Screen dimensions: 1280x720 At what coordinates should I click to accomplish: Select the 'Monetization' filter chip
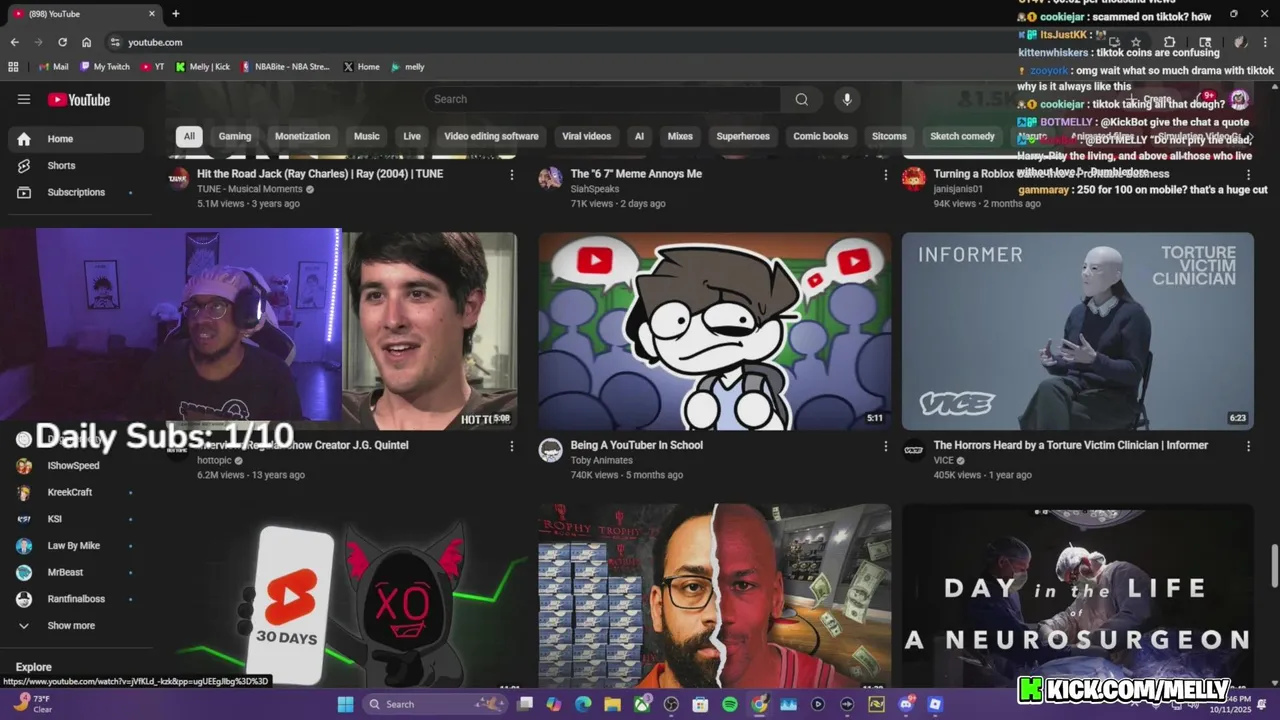pyautogui.click(x=302, y=137)
